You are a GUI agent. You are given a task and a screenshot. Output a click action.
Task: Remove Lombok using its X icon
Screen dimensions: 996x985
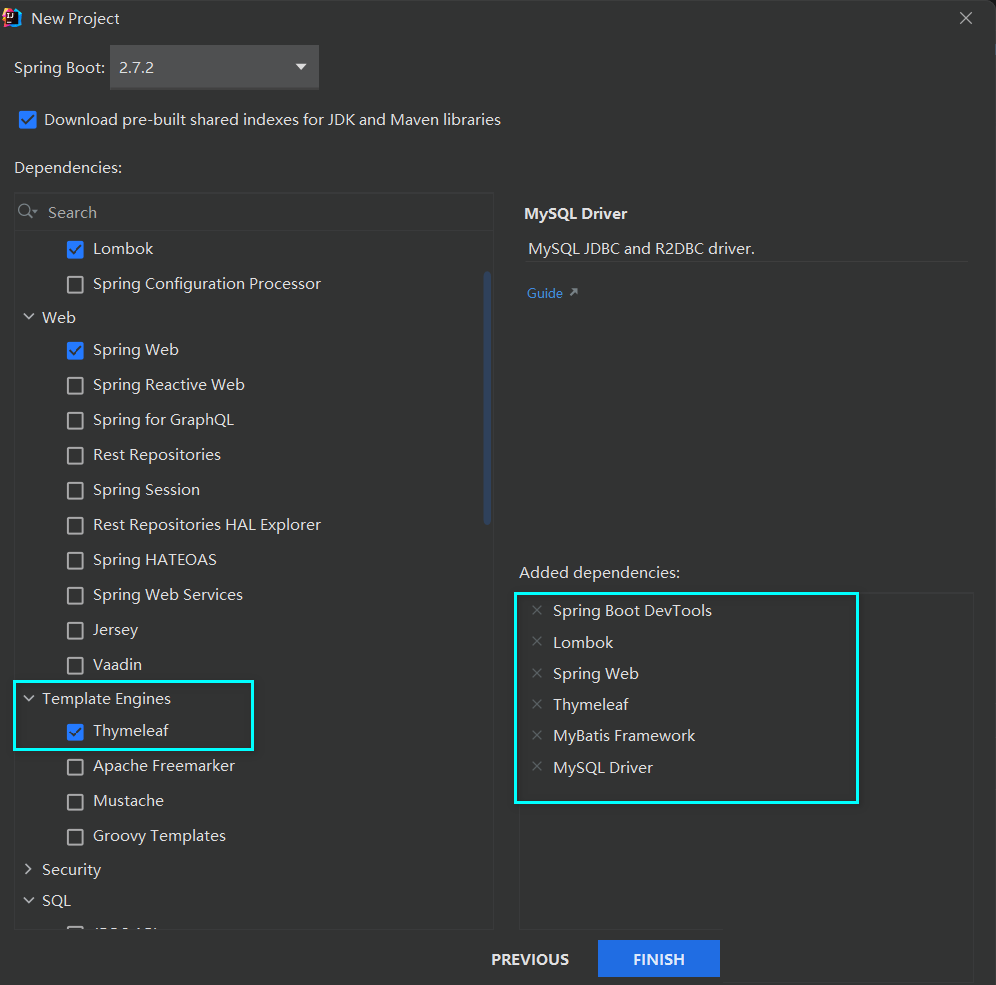click(537, 642)
